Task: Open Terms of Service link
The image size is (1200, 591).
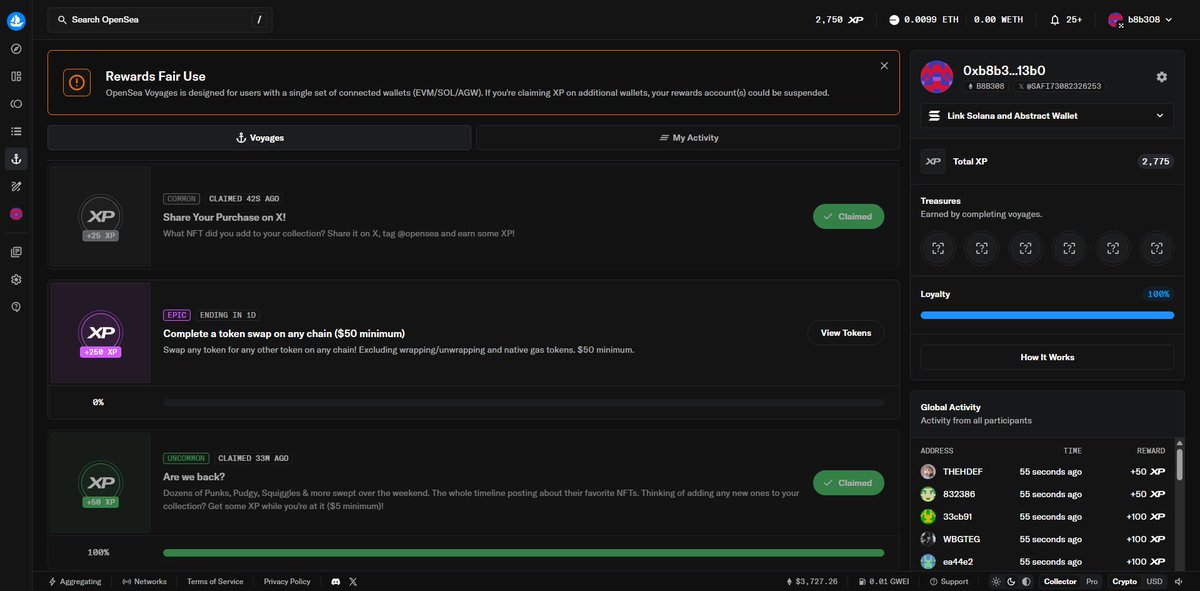Action: click(215, 581)
